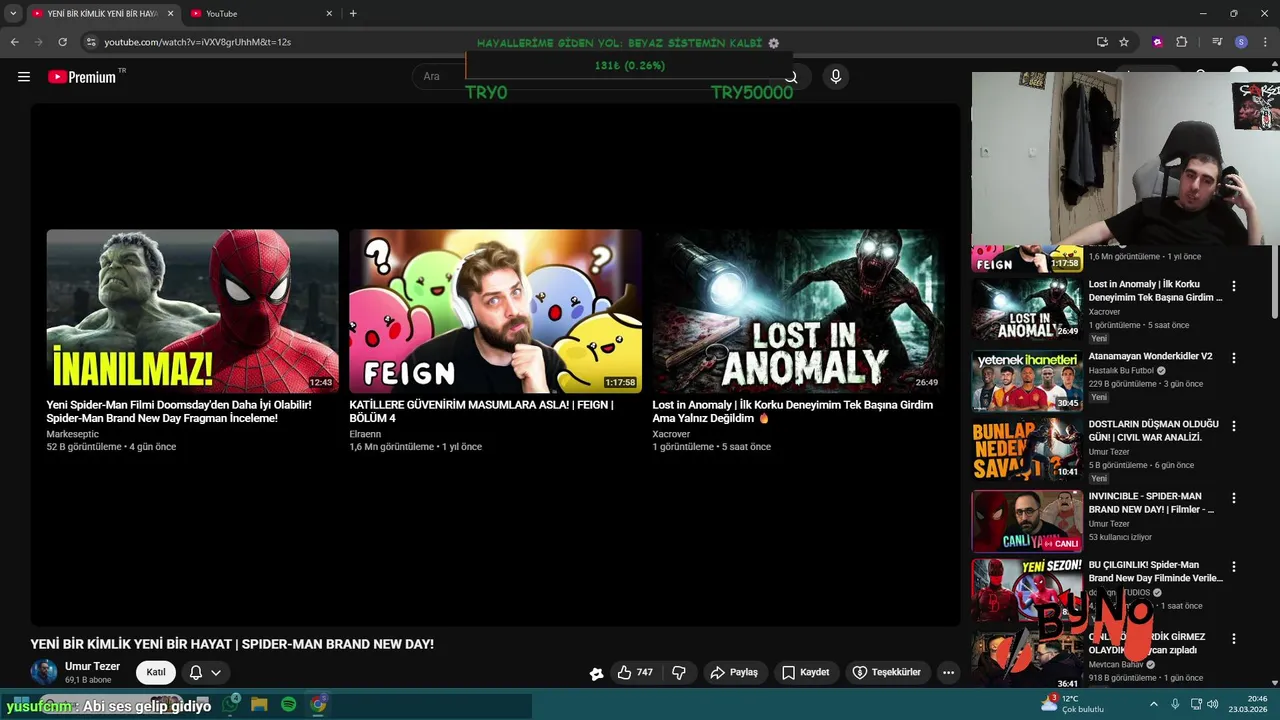
Task: Open Markeseptic channel under endscreen video
Action: pyautogui.click(x=72, y=434)
